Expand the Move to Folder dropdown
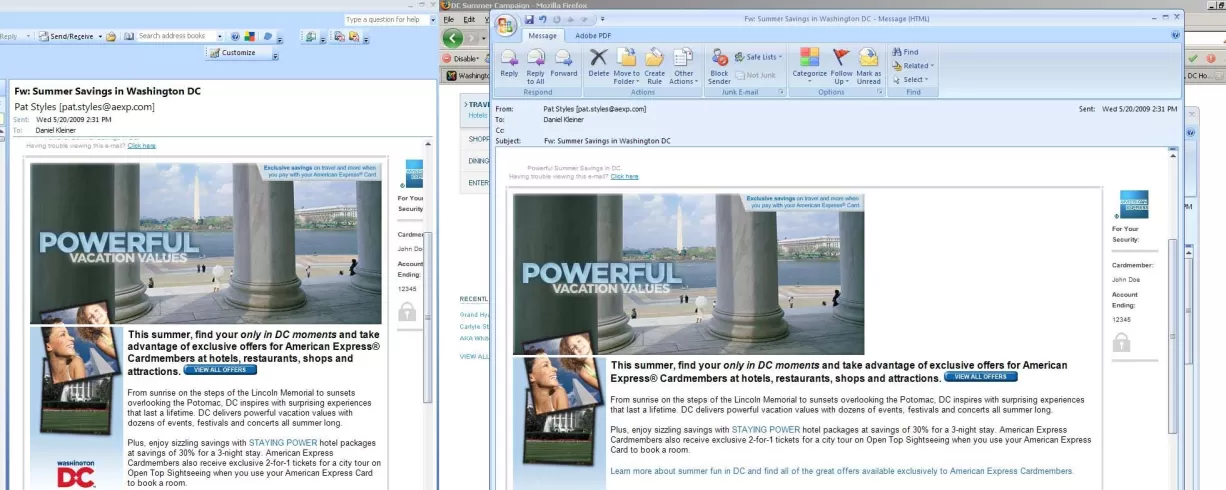This screenshot has width=1226, height=490. [626, 62]
